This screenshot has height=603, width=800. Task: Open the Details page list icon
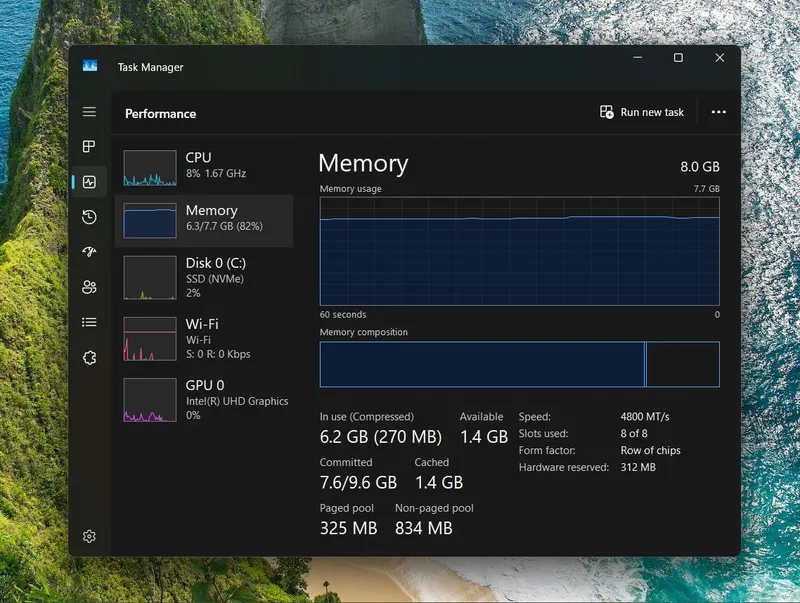pos(89,322)
